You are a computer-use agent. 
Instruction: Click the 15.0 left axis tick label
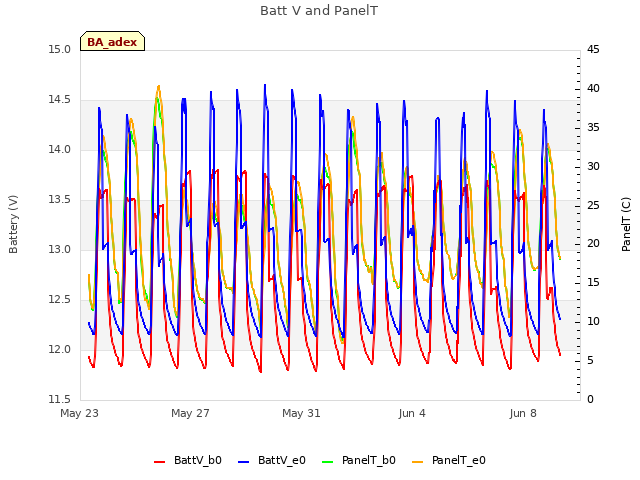(x=60, y=50)
